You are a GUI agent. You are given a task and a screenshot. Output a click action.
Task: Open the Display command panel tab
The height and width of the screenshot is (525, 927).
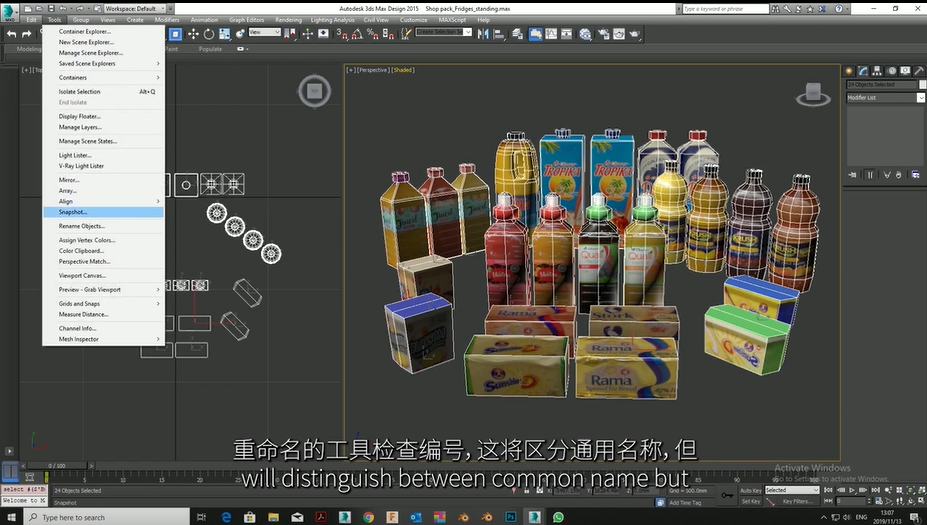point(905,71)
